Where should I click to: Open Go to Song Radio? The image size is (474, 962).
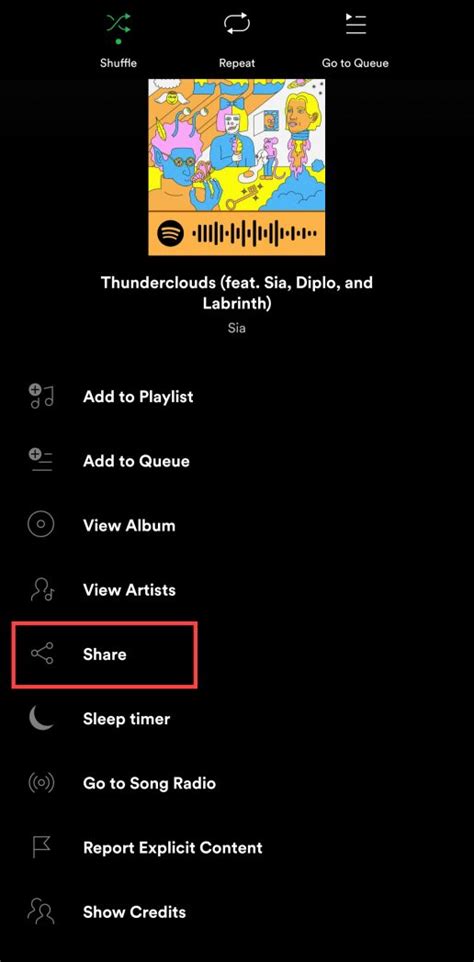(x=237, y=783)
